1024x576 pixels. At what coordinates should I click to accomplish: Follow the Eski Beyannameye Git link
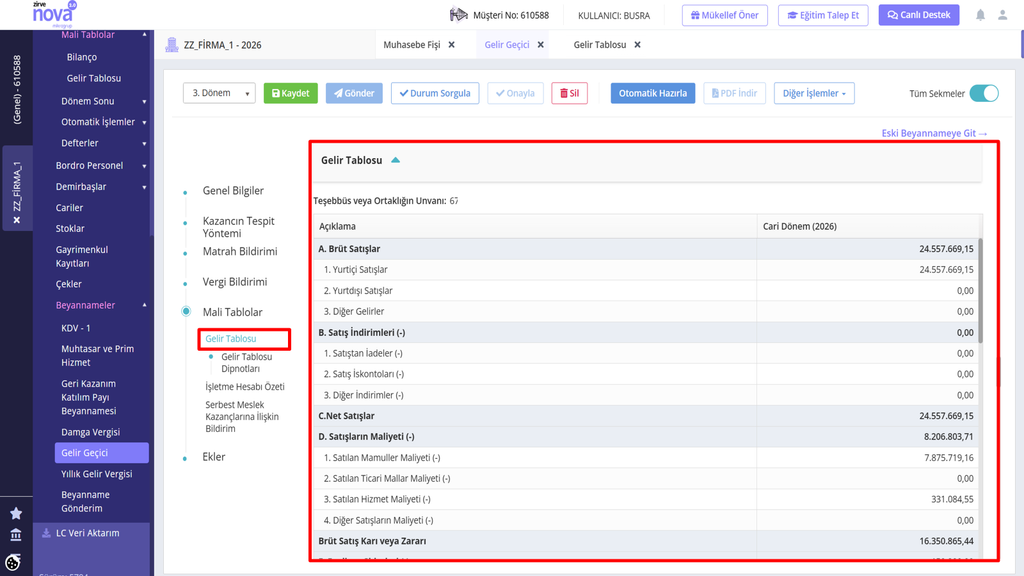point(934,133)
